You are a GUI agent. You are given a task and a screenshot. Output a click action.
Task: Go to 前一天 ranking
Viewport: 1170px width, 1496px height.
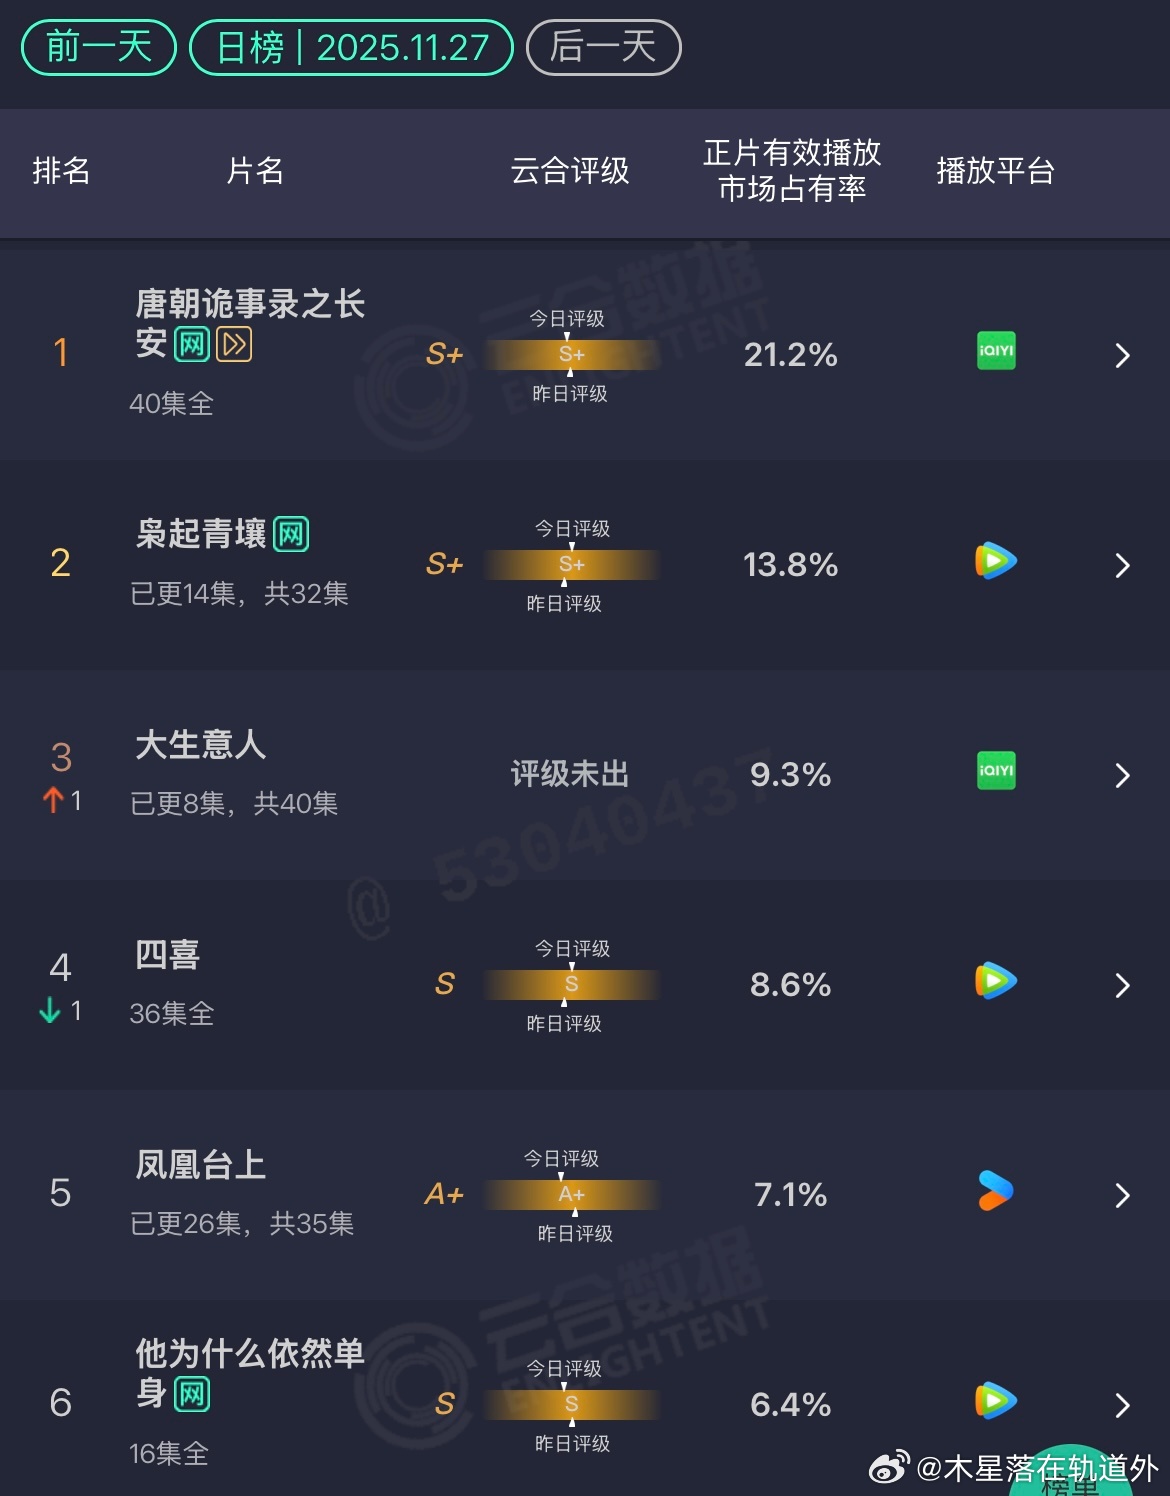(x=99, y=47)
